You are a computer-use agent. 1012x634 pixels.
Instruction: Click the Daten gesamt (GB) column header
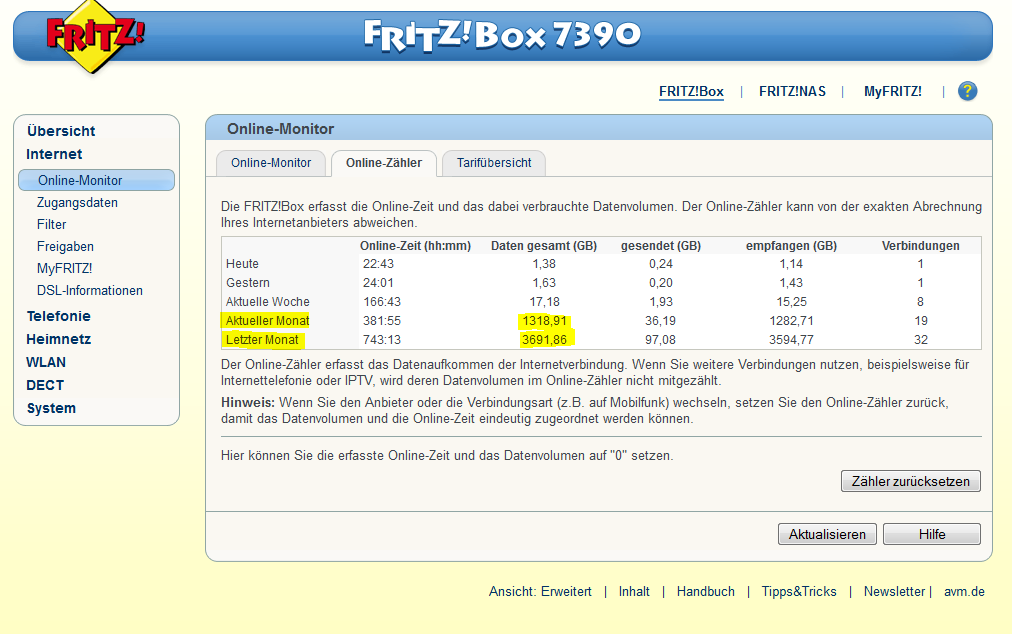pyautogui.click(x=544, y=246)
